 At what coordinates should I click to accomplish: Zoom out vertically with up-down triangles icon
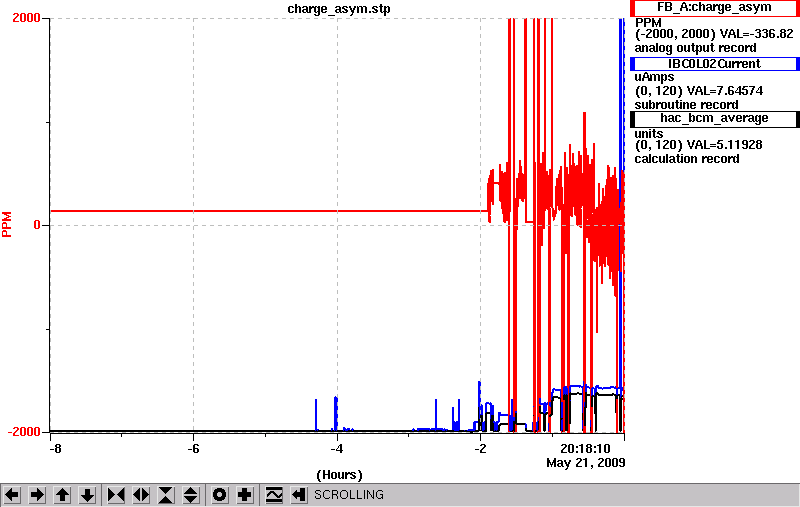tap(191, 495)
